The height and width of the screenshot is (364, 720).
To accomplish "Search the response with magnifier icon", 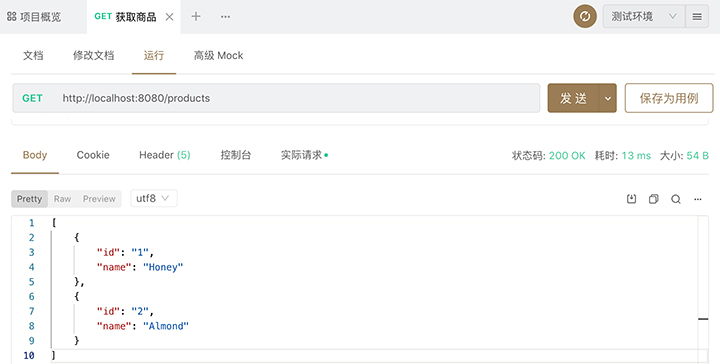I will pyautogui.click(x=675, y=199).
